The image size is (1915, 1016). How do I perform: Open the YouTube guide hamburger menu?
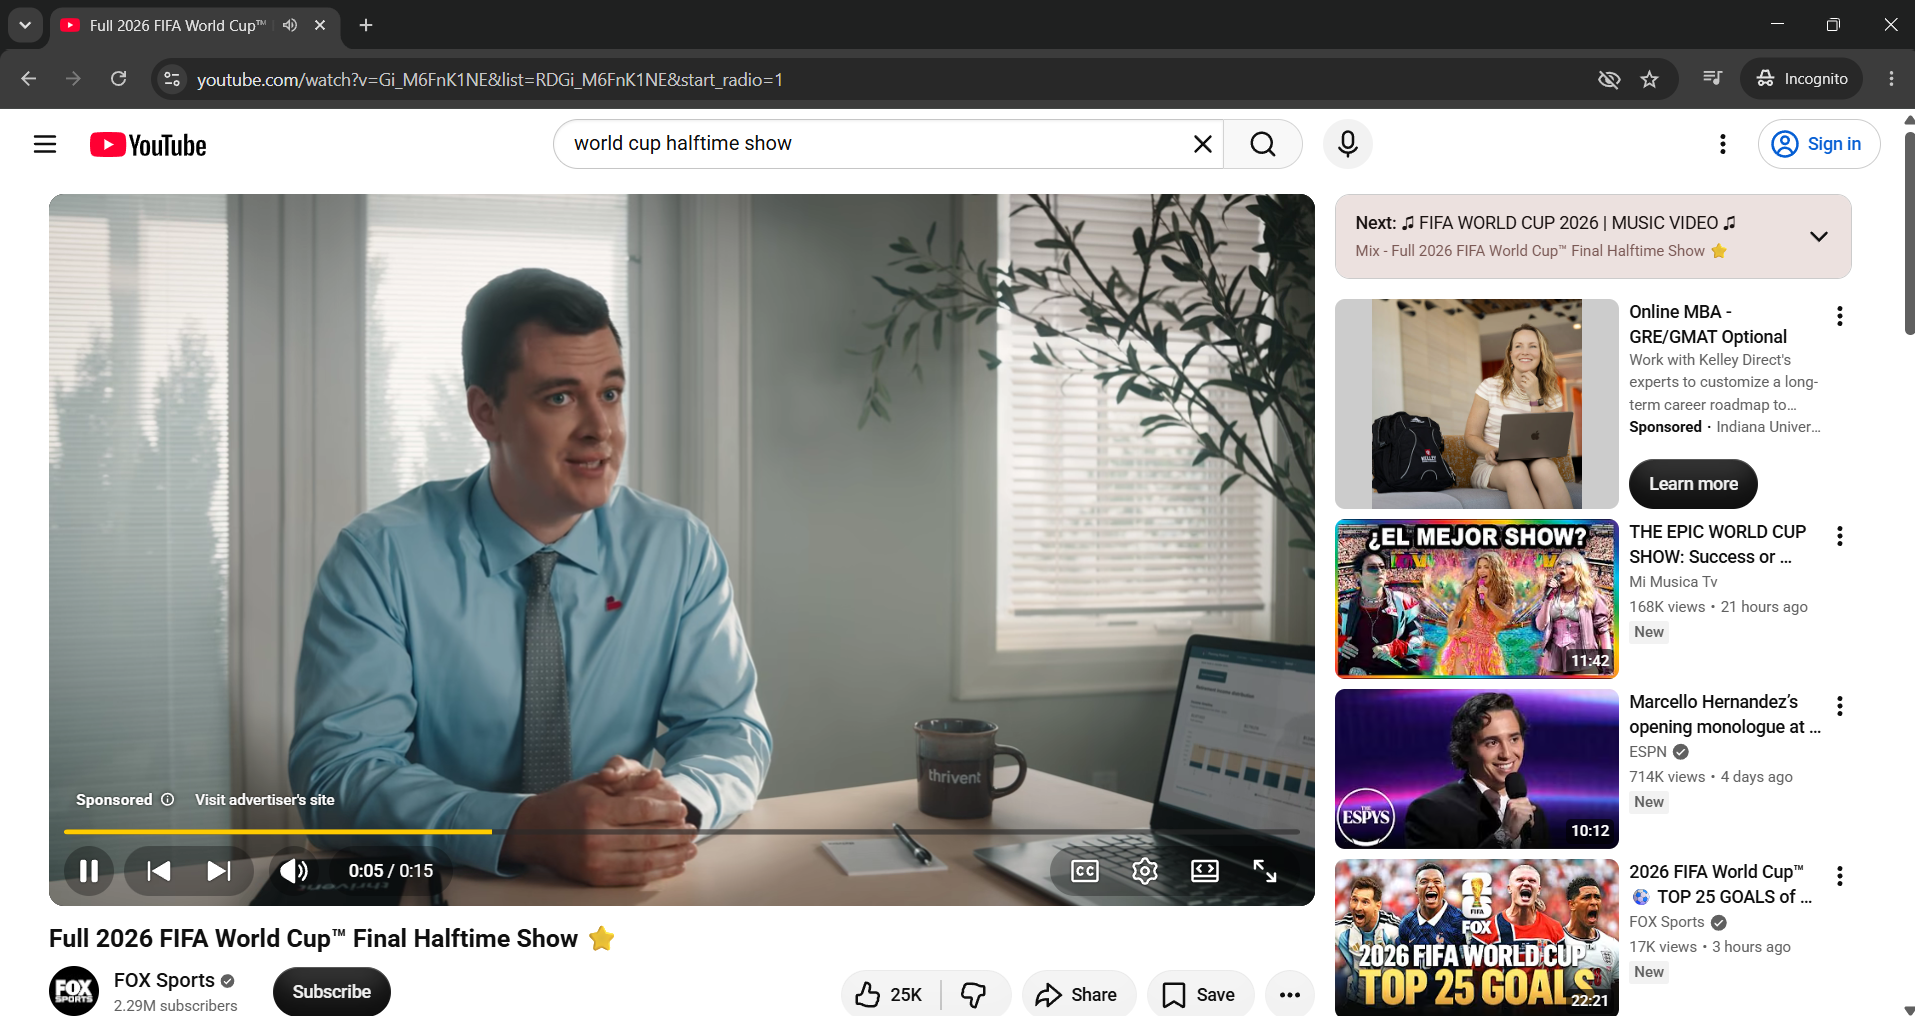pos(45,144)
